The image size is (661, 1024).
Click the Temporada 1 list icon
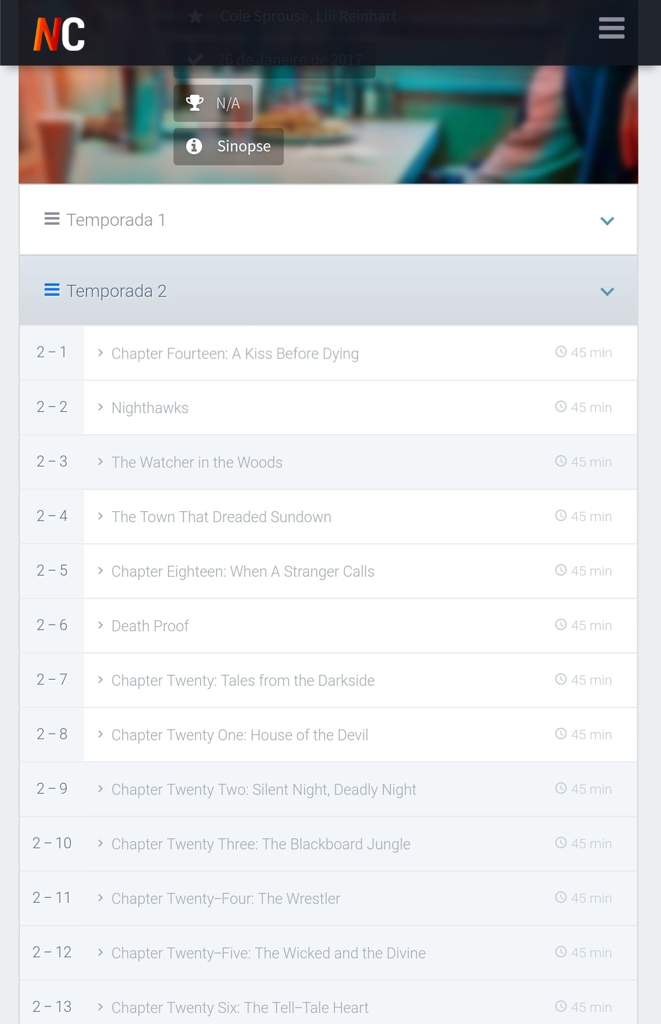tap(52, 219)
